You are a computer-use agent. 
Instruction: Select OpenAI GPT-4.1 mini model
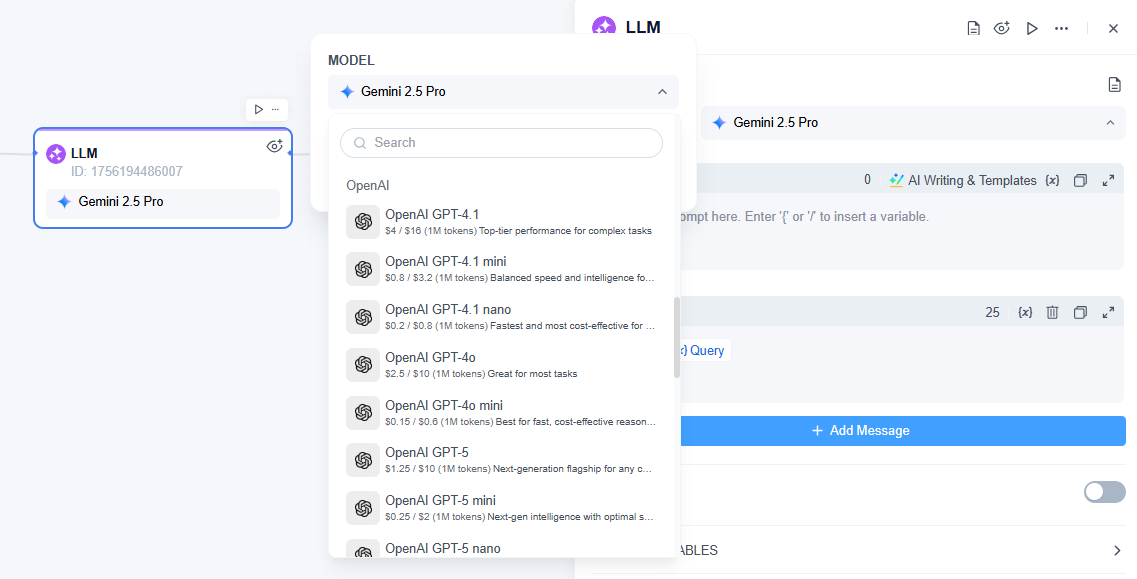pyautogui.click(x=502, y=269)
